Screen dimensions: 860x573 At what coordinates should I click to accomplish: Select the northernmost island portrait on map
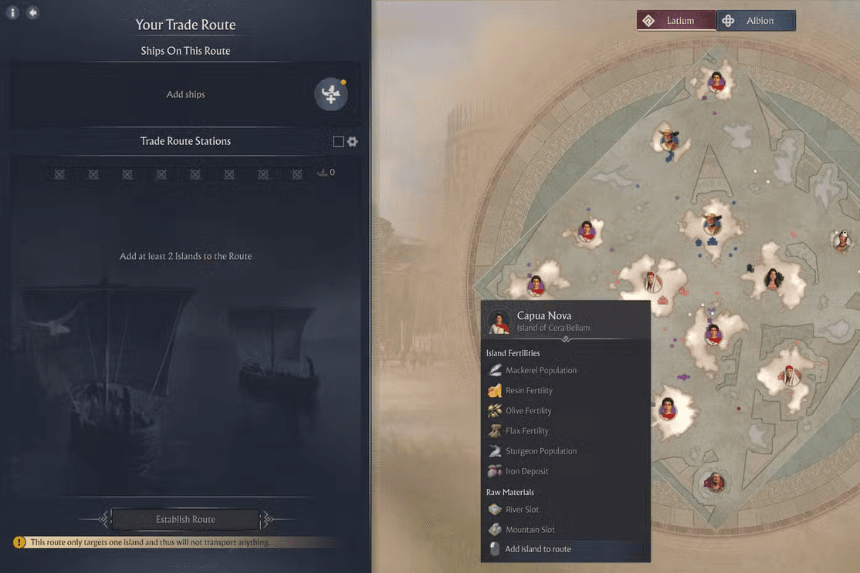point(716,82)
